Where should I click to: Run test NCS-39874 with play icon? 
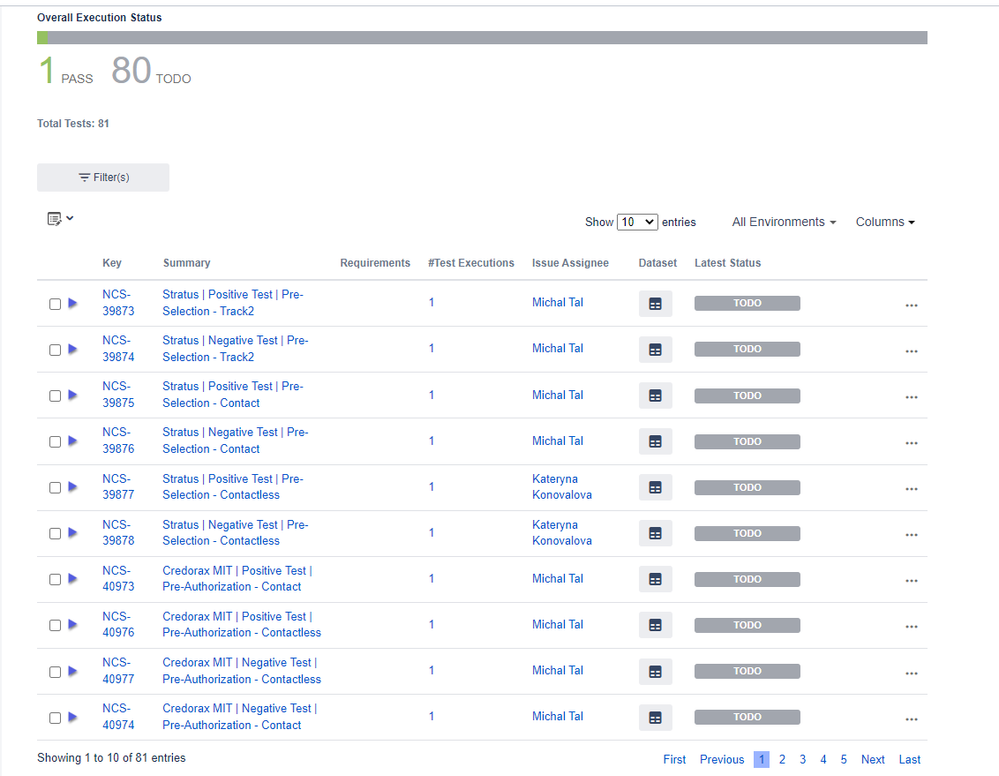pos(73,349)
